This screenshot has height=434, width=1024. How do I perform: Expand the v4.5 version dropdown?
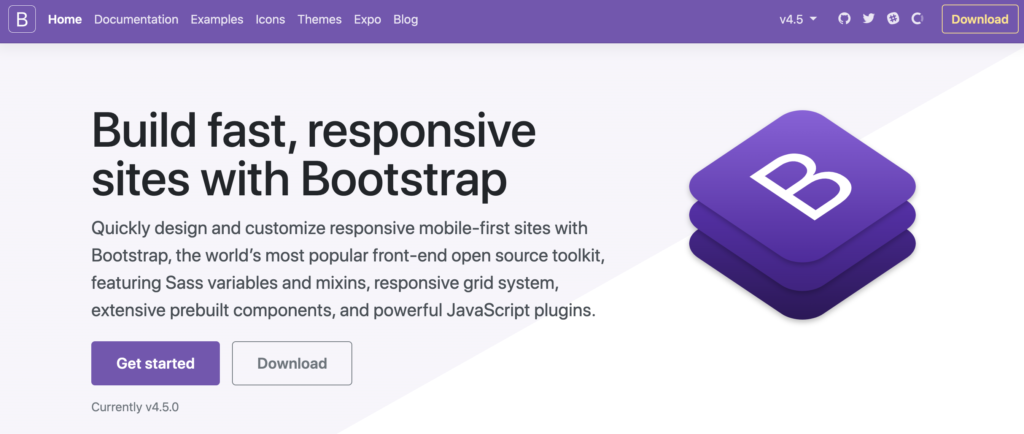pyautogui.click(x=798, y=20)
